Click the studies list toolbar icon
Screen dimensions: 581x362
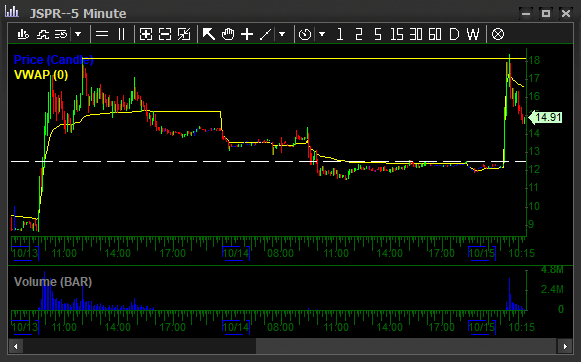coord(61,34)
